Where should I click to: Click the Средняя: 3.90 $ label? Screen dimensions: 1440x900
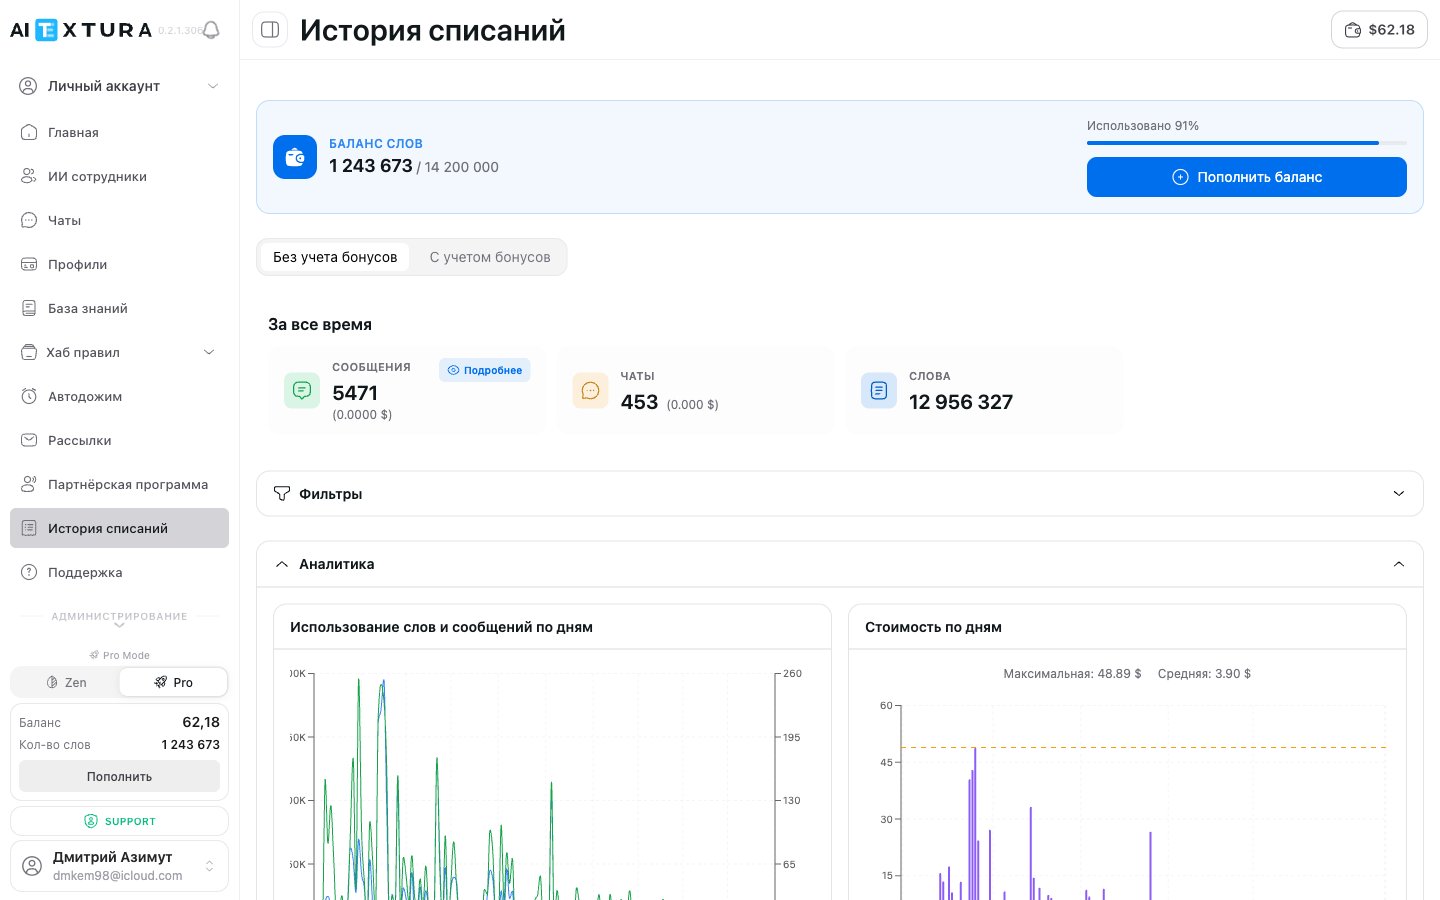1204,674
